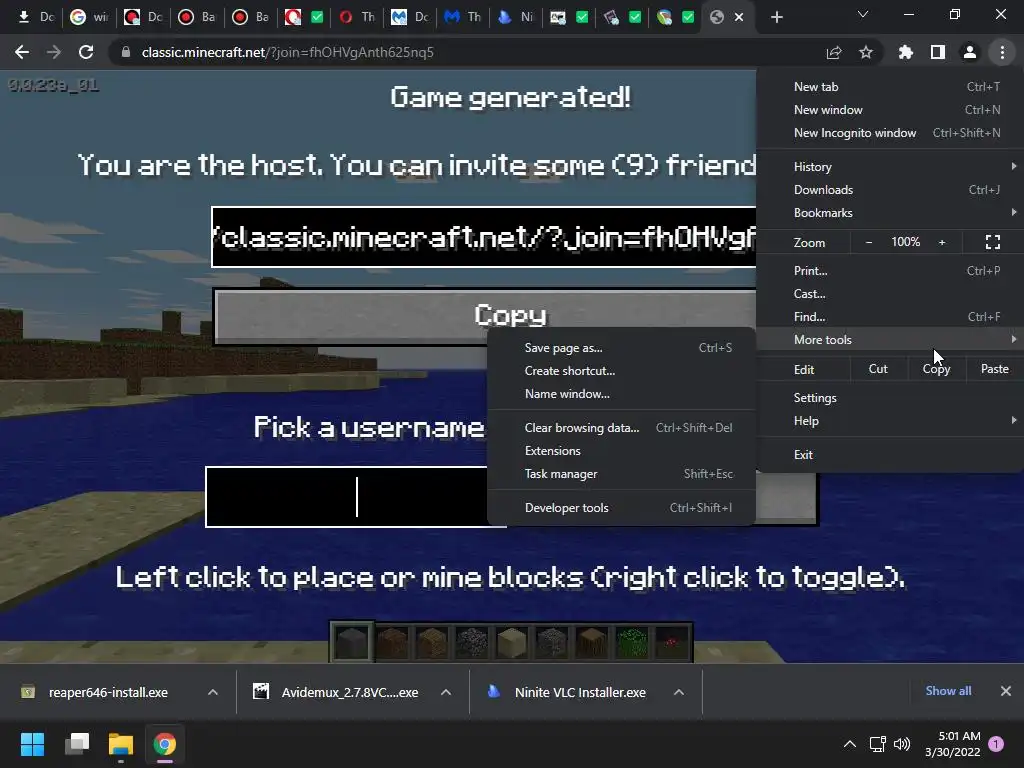Open Extensions from More tools submenu
This screenshot has width=1024, height=768.
[x=622, y=451]
